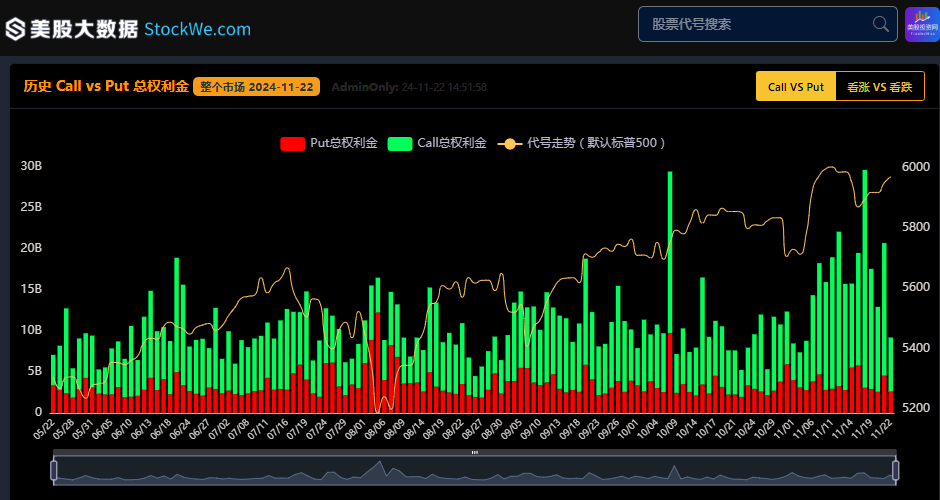Click the 历史 Call vs Put 总权利金 title
The image size is (940, 500).
click(106, 86)
